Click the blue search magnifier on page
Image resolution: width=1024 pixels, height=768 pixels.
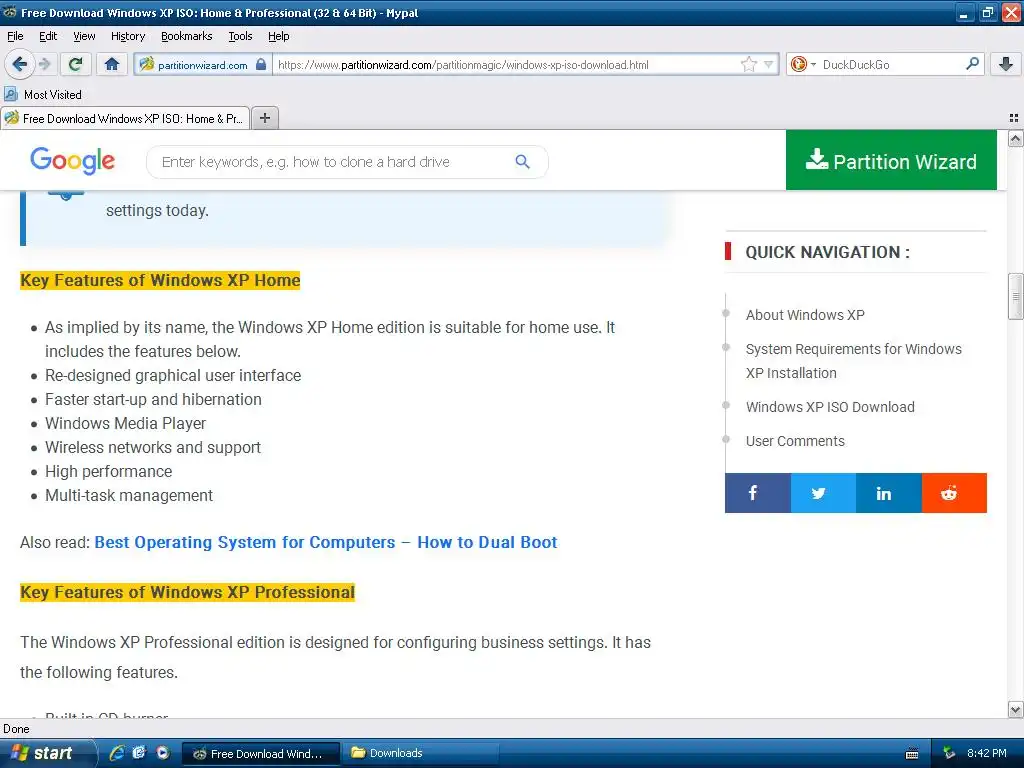point(522,161)
